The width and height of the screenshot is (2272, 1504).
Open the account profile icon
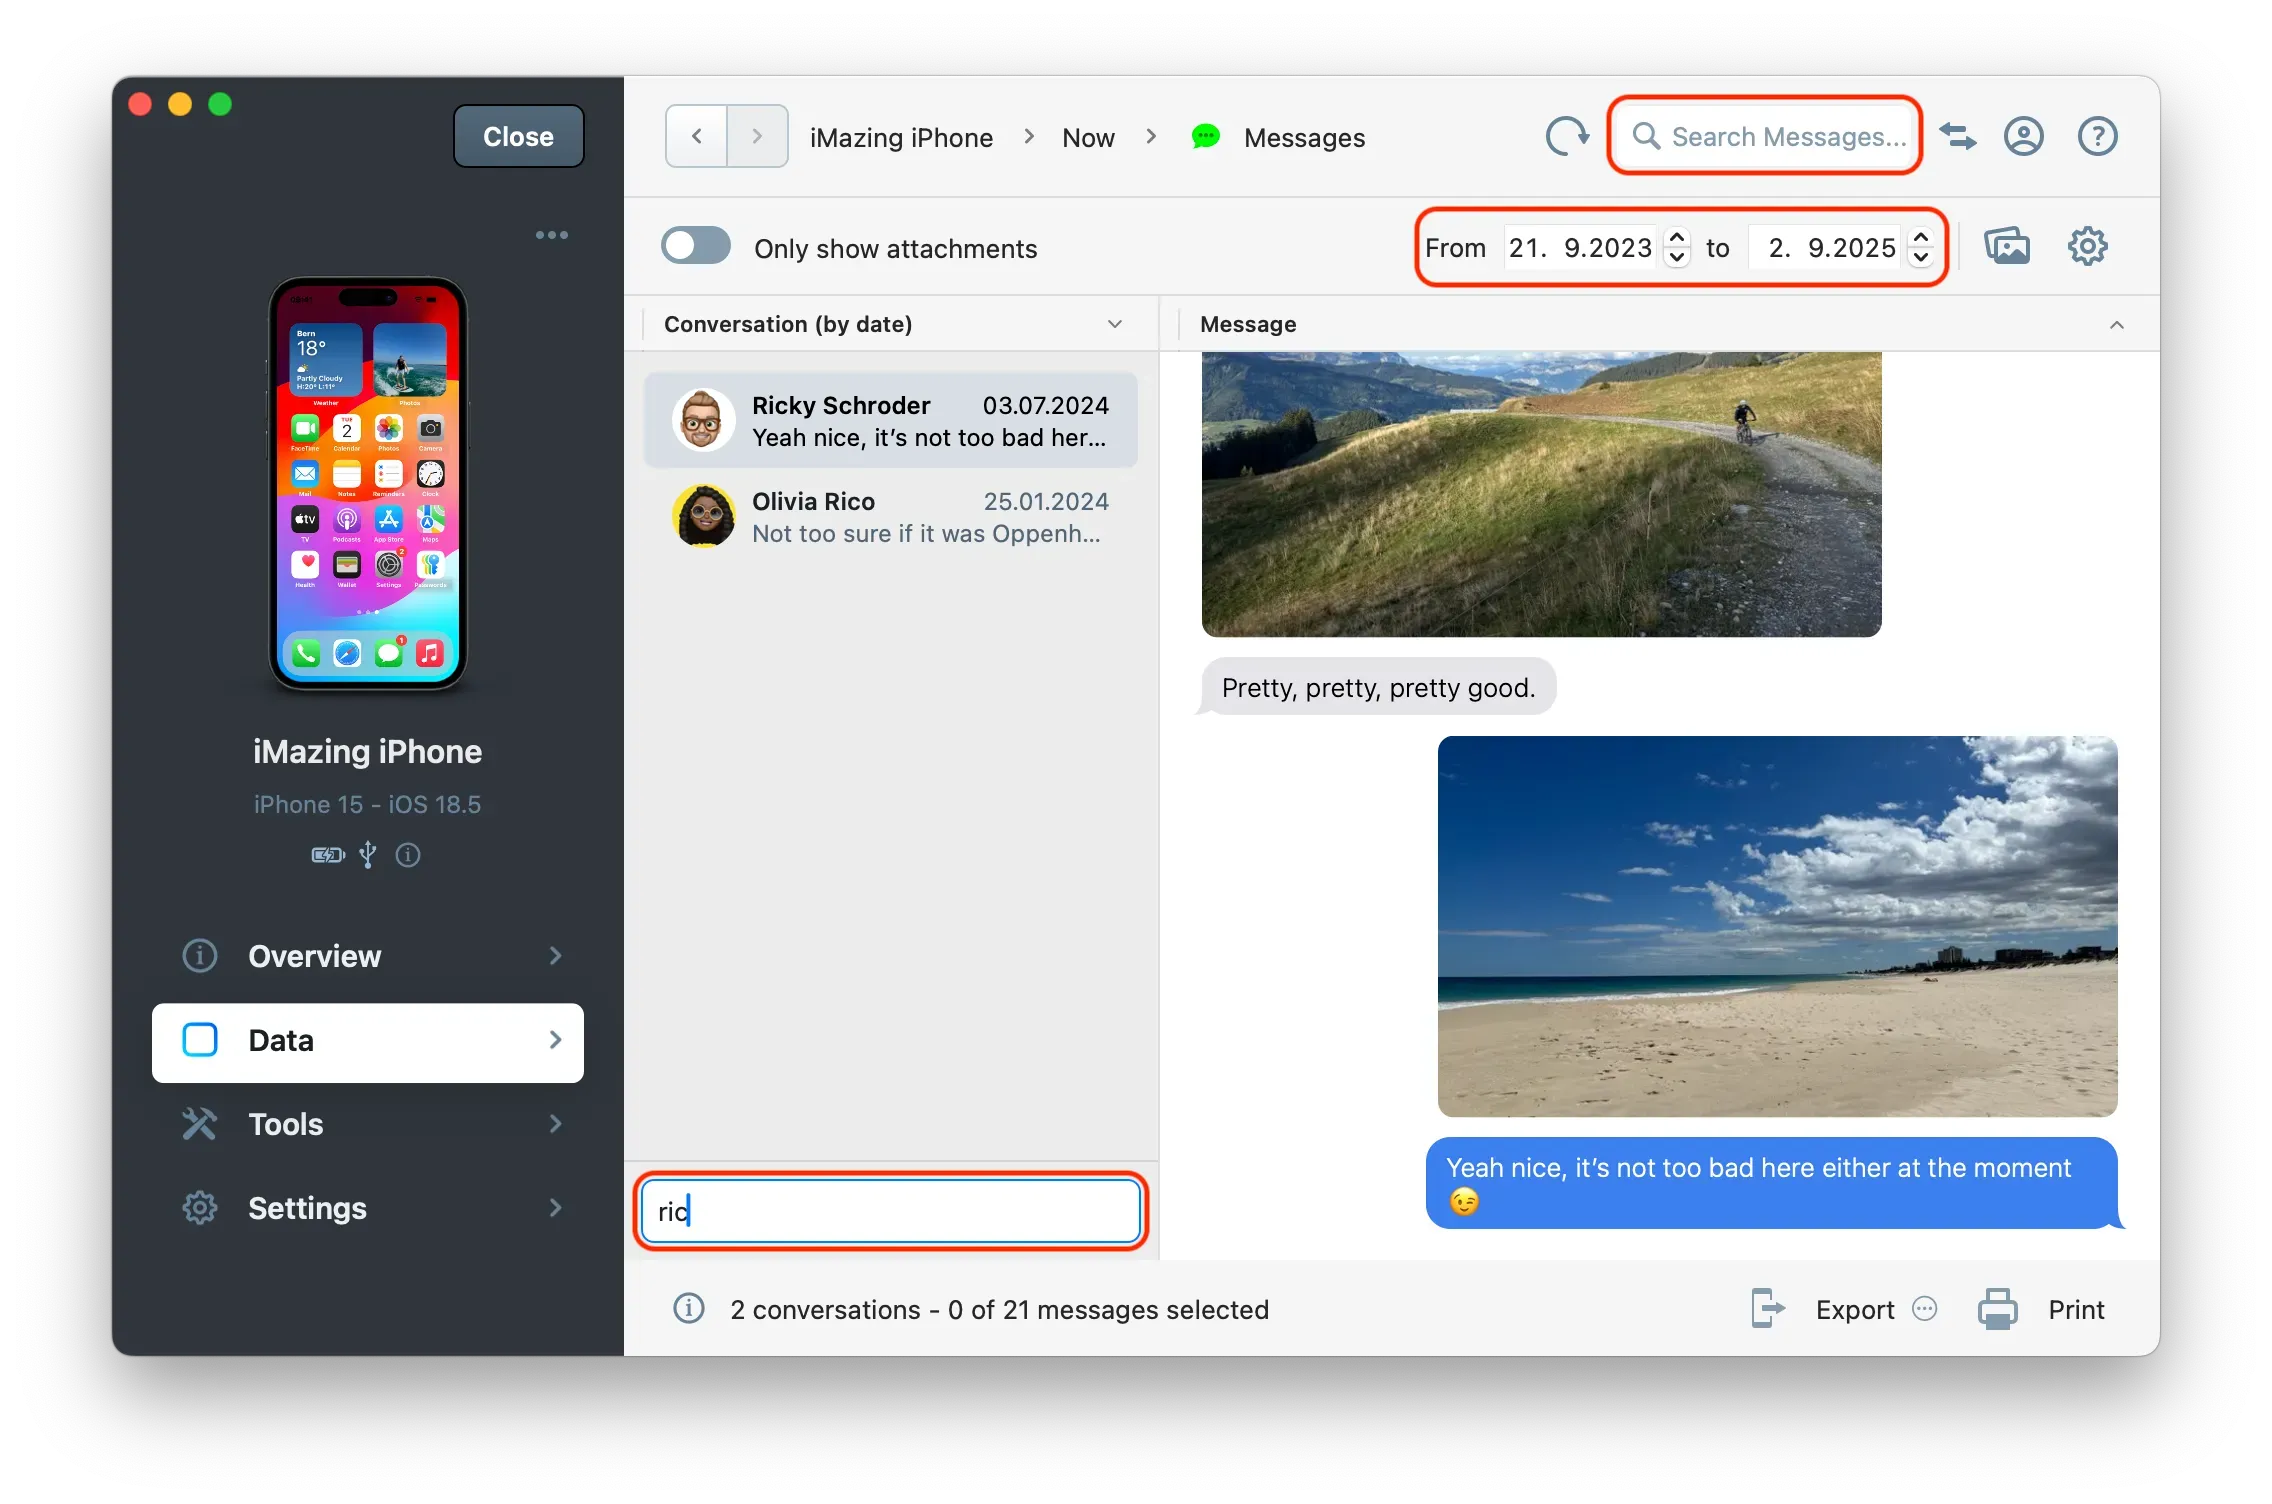tap(2023, 136)
